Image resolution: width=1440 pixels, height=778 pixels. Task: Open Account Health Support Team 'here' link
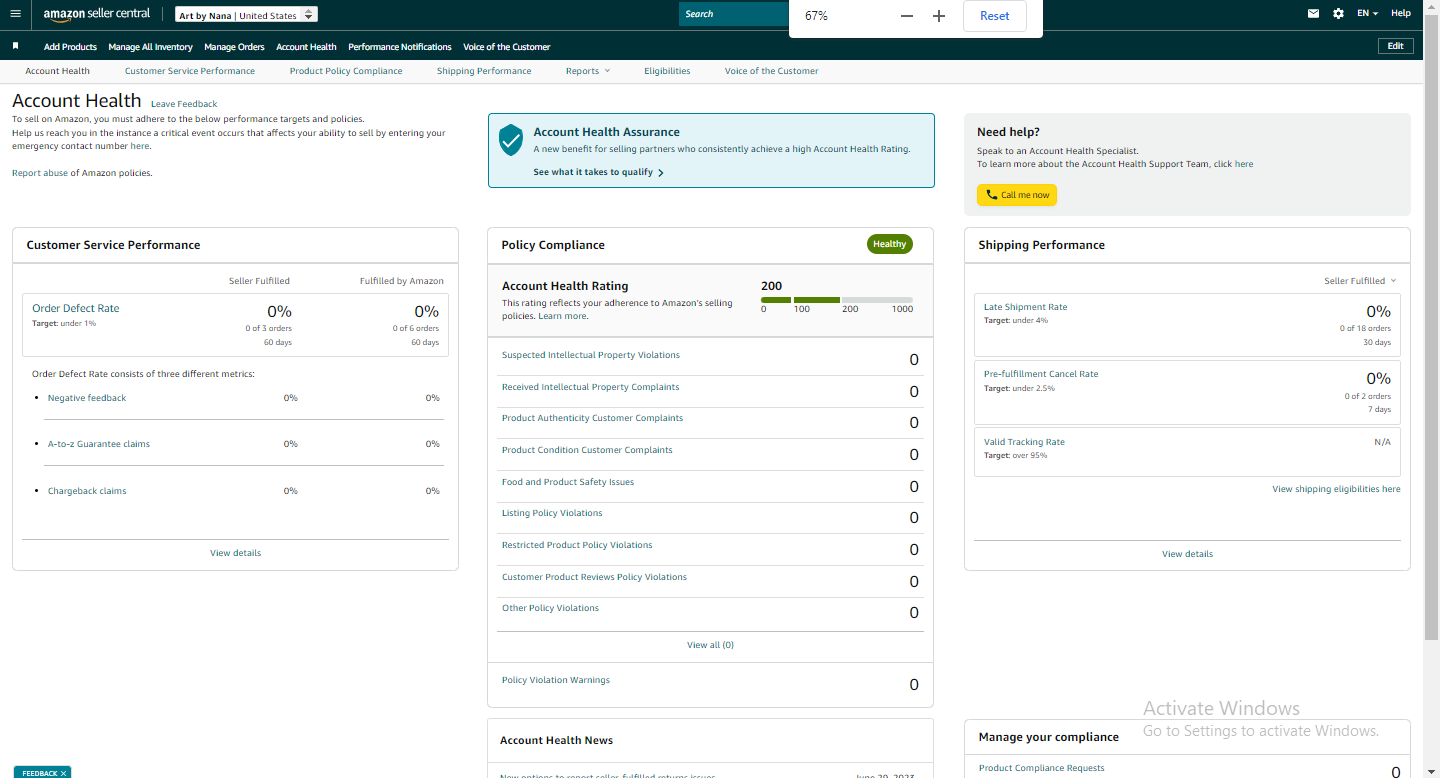click(x=1244, y=164)
